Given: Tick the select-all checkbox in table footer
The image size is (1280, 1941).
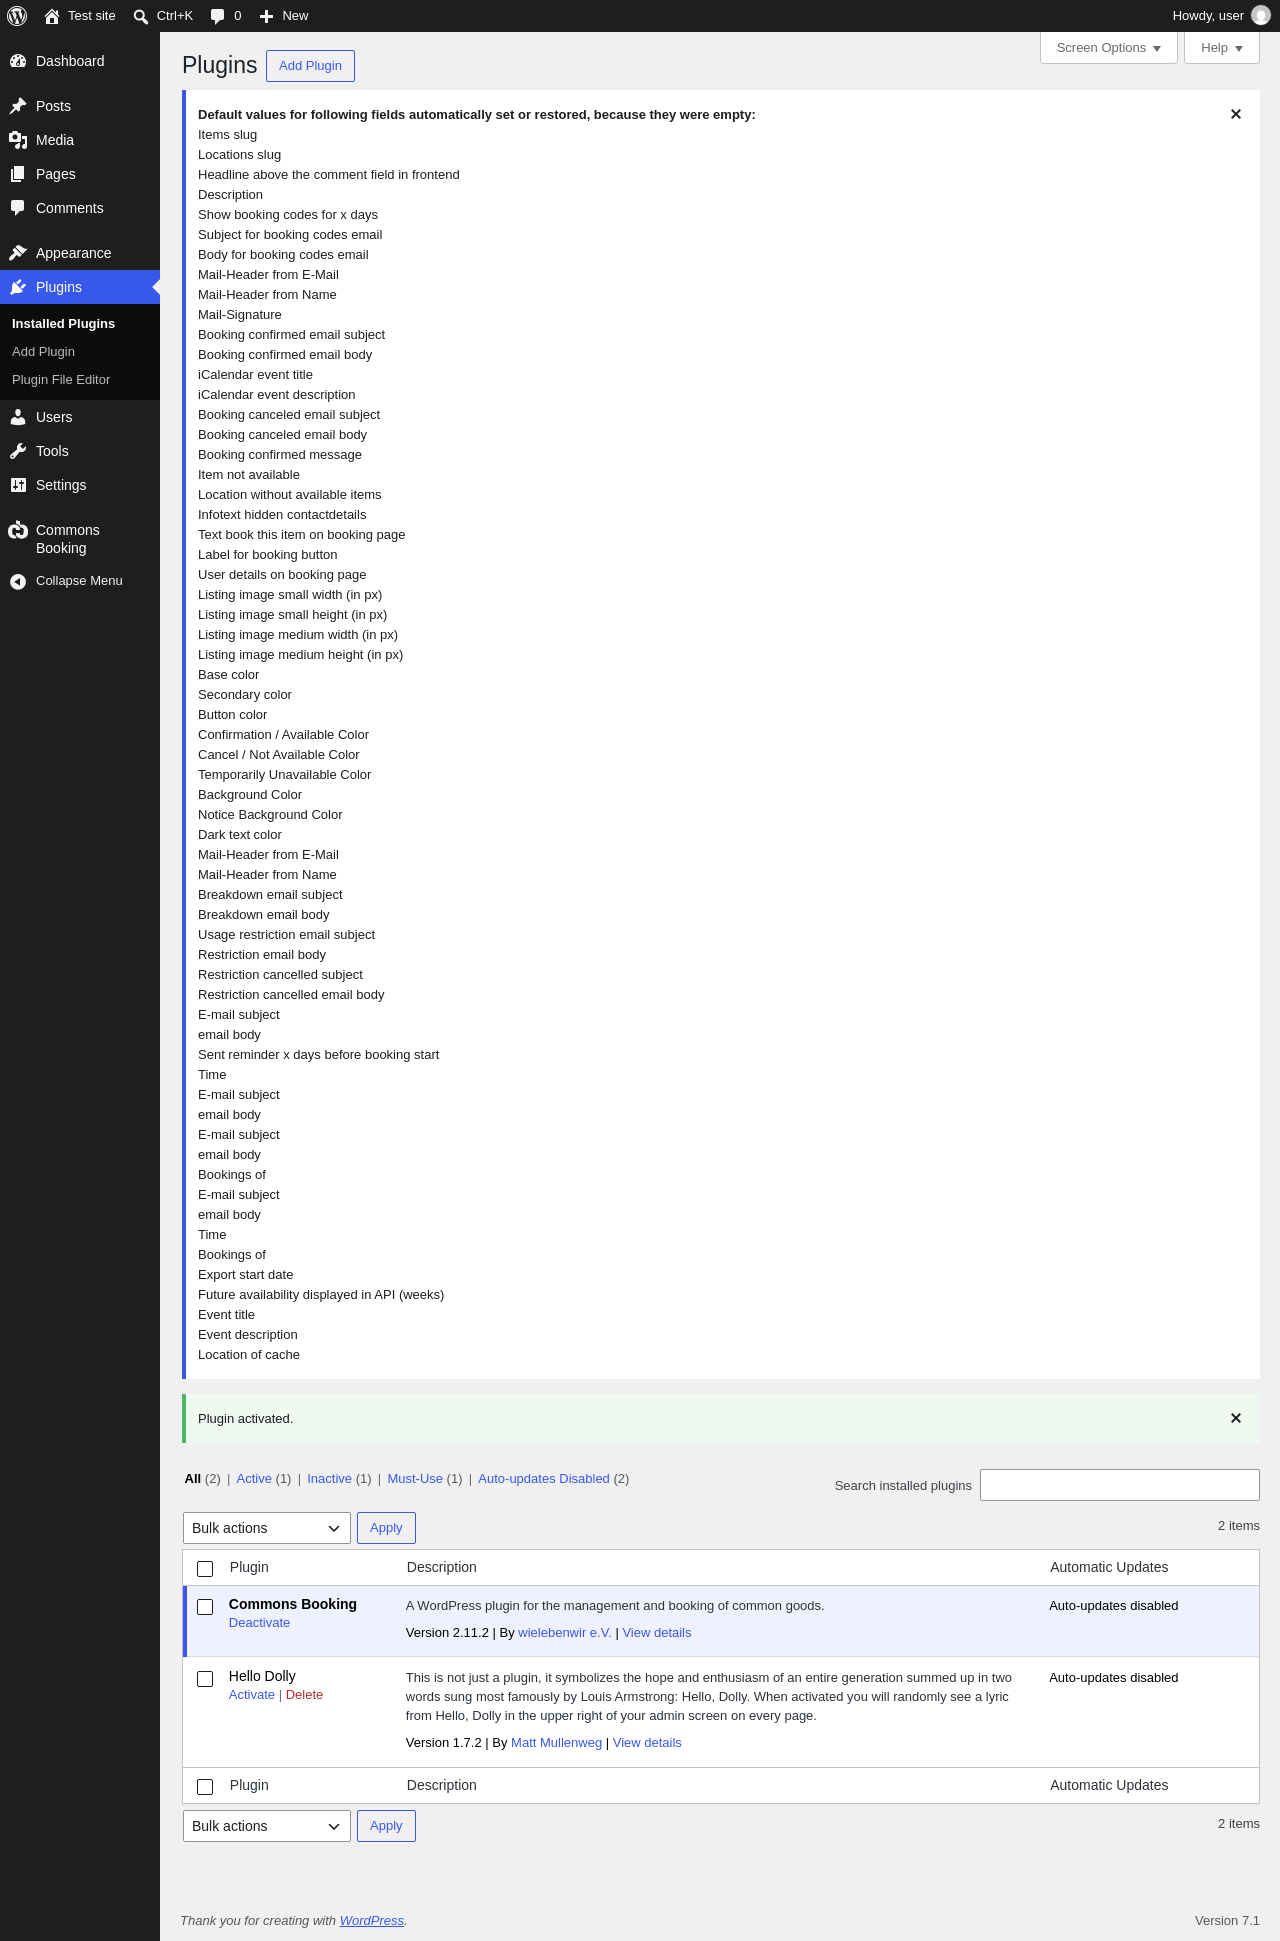Looking at the screenshot, I should pos(205,1786).
